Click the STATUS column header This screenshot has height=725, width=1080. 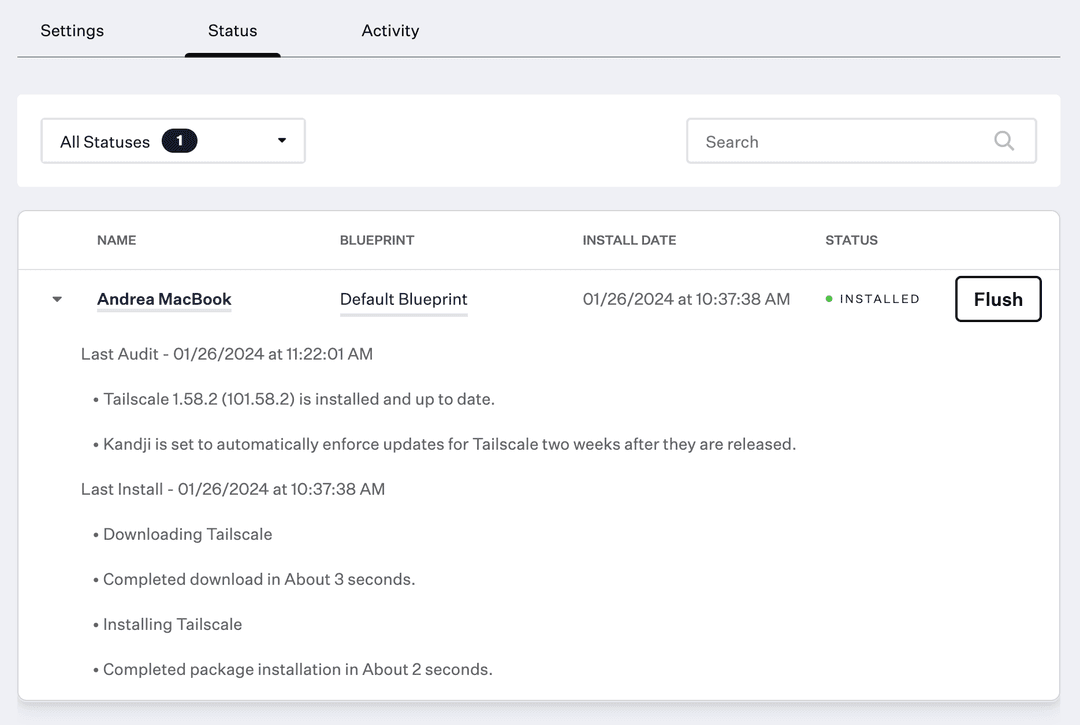[x=851, y=240]
